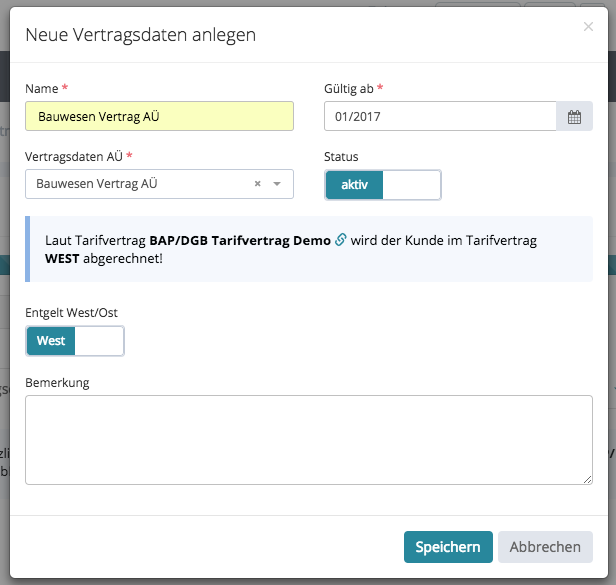Open the Bauwesen Vertrag AÜ select box

(140, 184)
